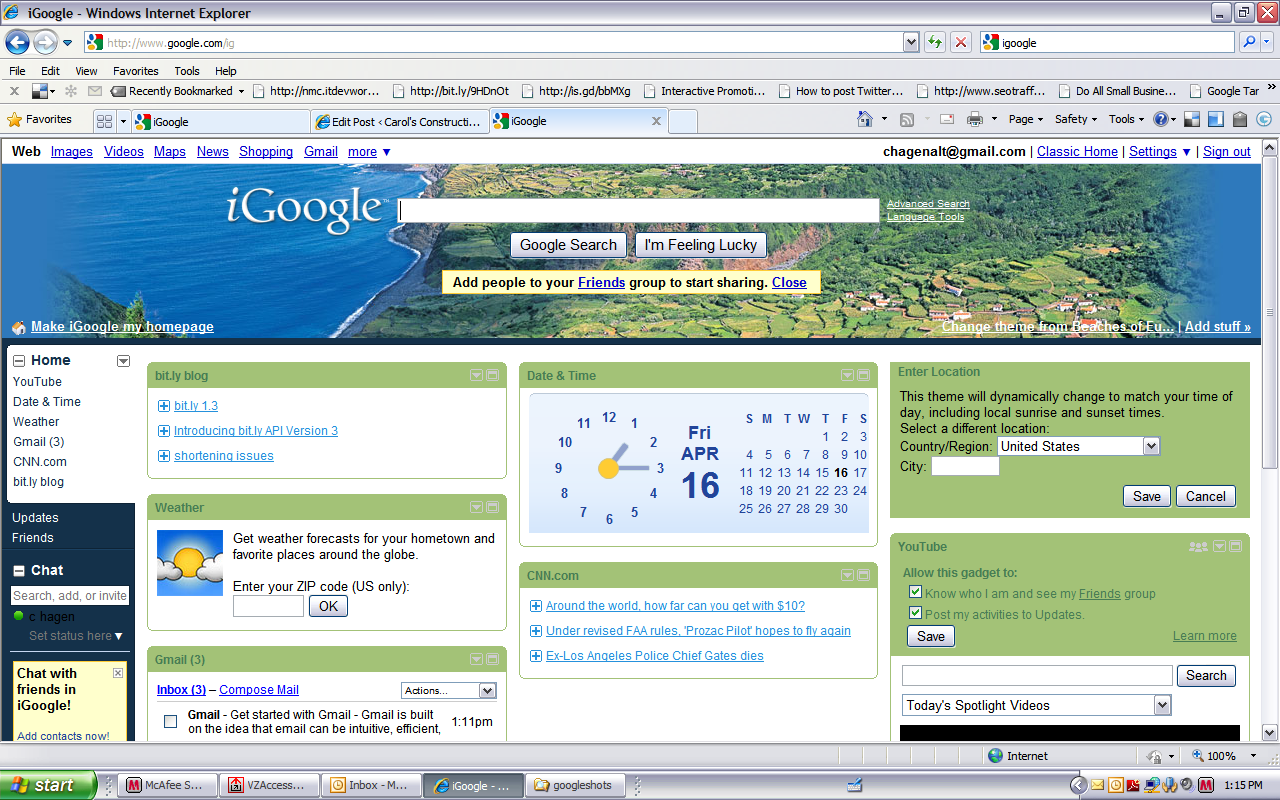The height and width of the screenshot is (800, 1280).
Task: Click the Refresh page icon
Action: [935, 42]
